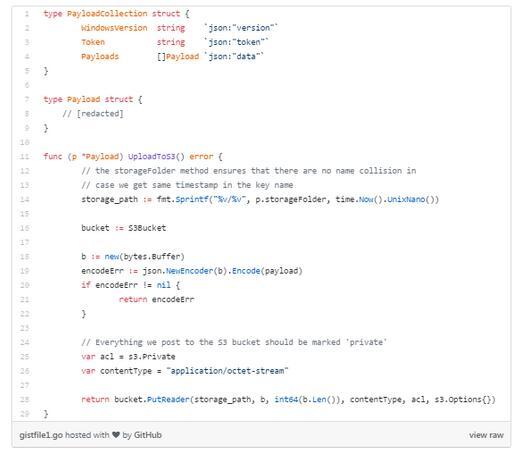Click 'PutReader' method on line 28
This screenshot has height=452, width=520.
(x=168, y=399)
